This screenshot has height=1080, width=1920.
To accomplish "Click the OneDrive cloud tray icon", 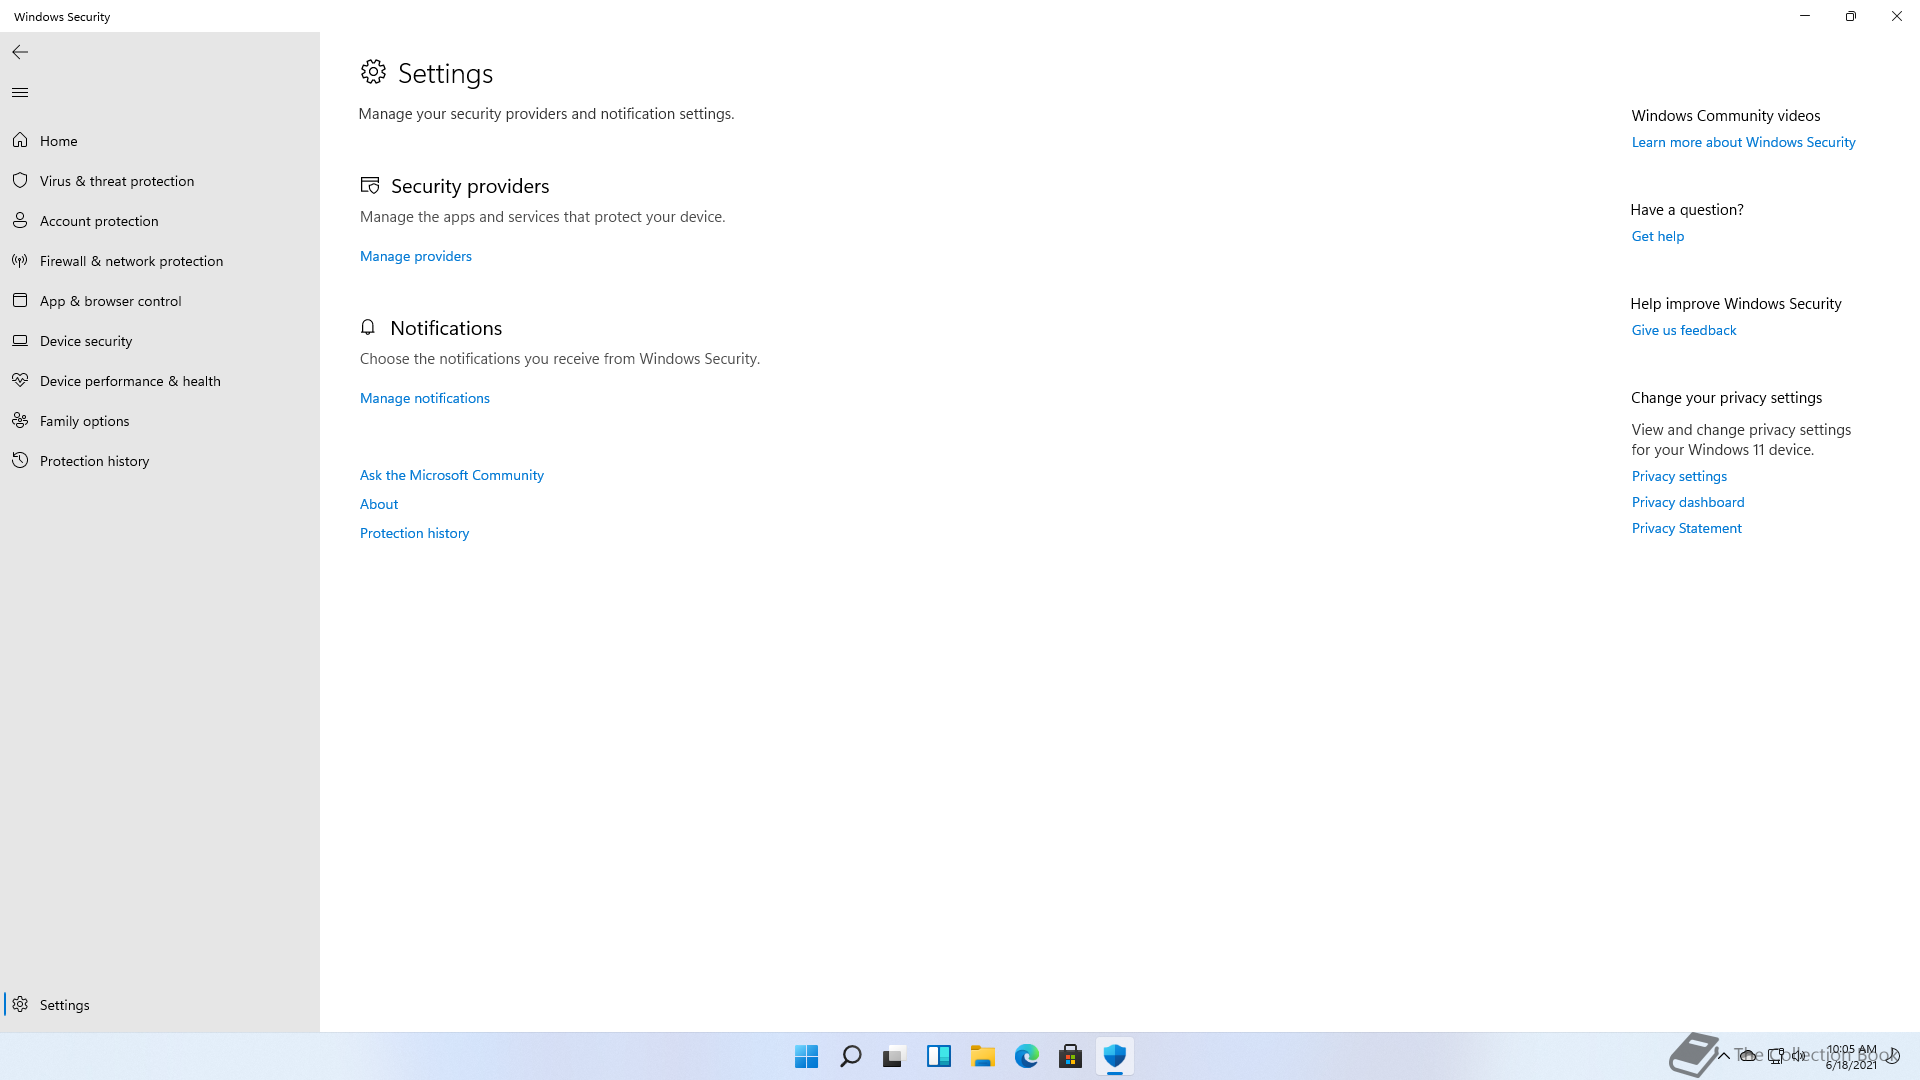I will (1747, 1056).
